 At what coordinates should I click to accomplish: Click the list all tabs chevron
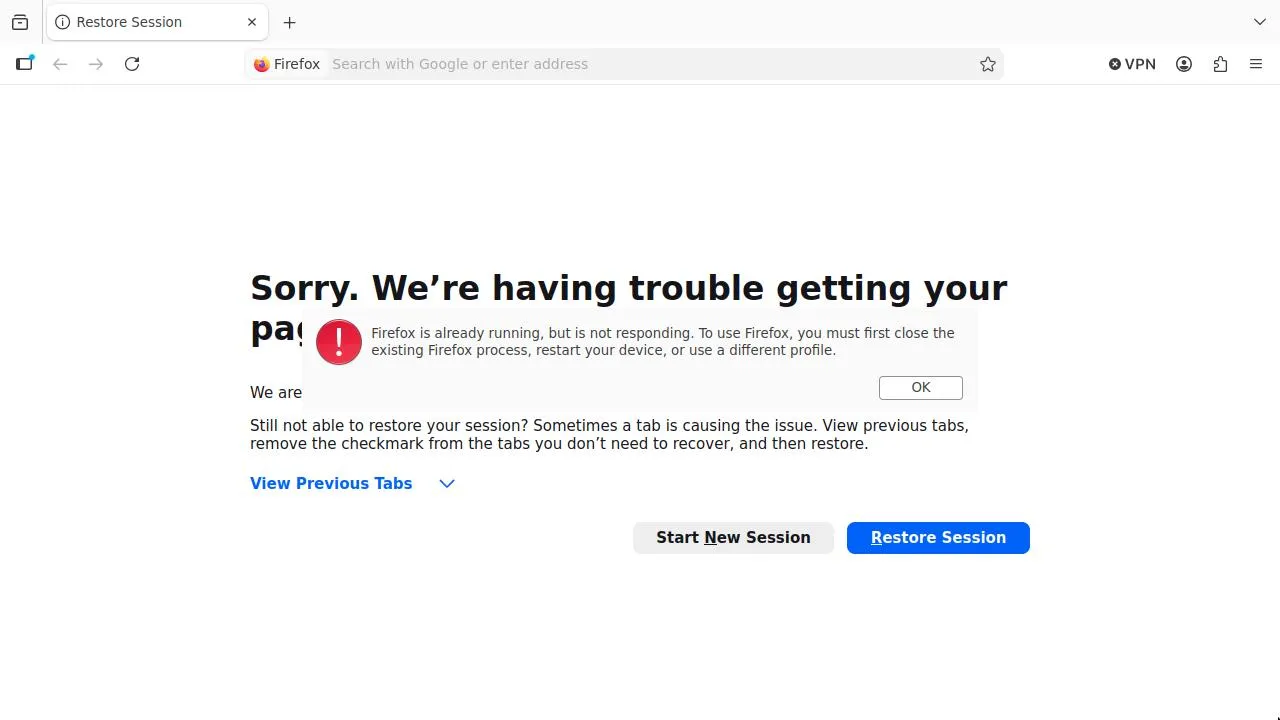[x=1259, y=22]
